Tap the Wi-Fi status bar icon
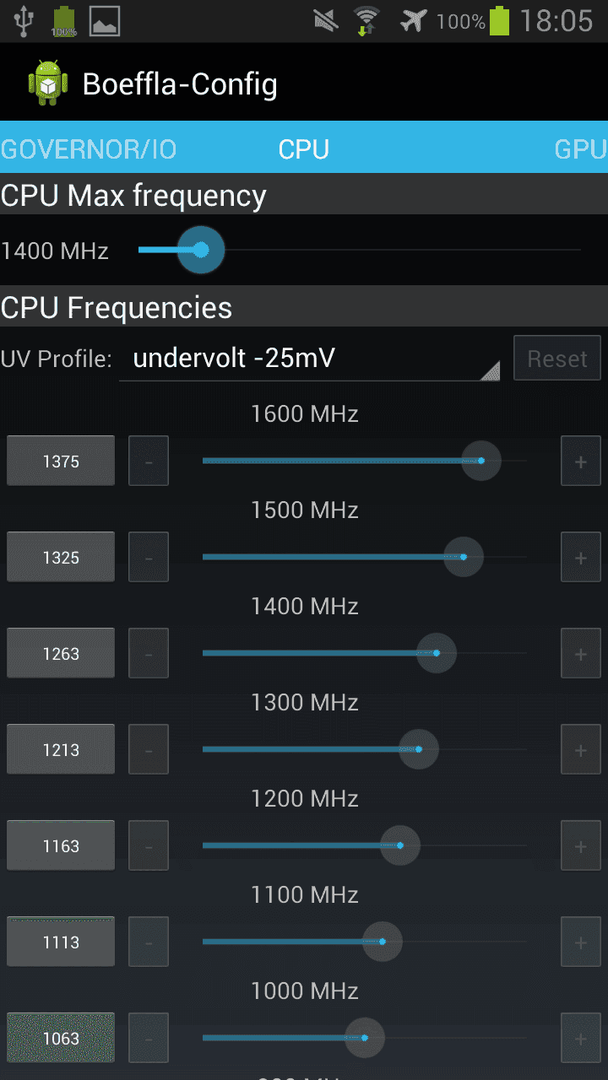The height and width of the screenshot is (1080, 608). [367, 21]
